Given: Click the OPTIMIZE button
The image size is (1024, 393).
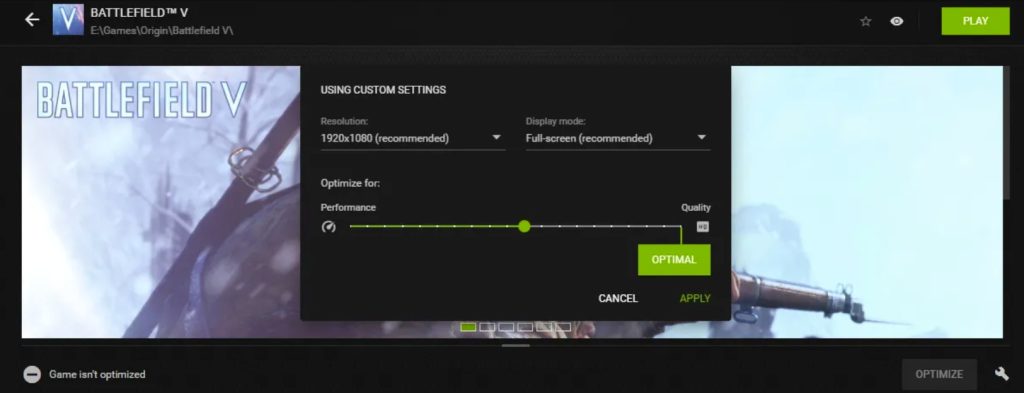Looking at the screenshot, I should (939, 374).
